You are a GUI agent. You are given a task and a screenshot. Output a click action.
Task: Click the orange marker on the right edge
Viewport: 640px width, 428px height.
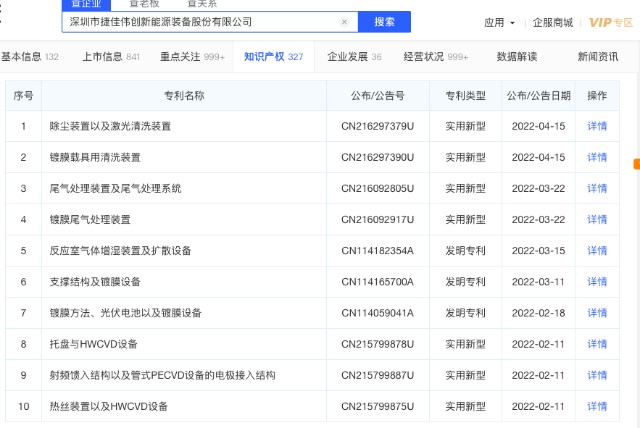[635, 164]
